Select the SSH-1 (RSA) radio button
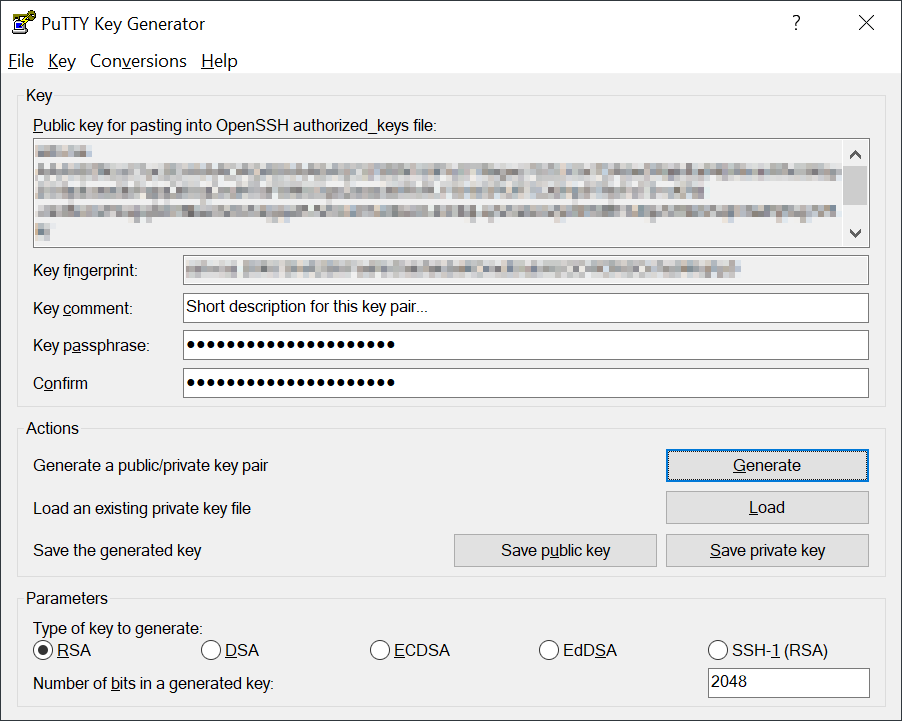The height and width of the screenshot is (721, 902). (718, 651)
